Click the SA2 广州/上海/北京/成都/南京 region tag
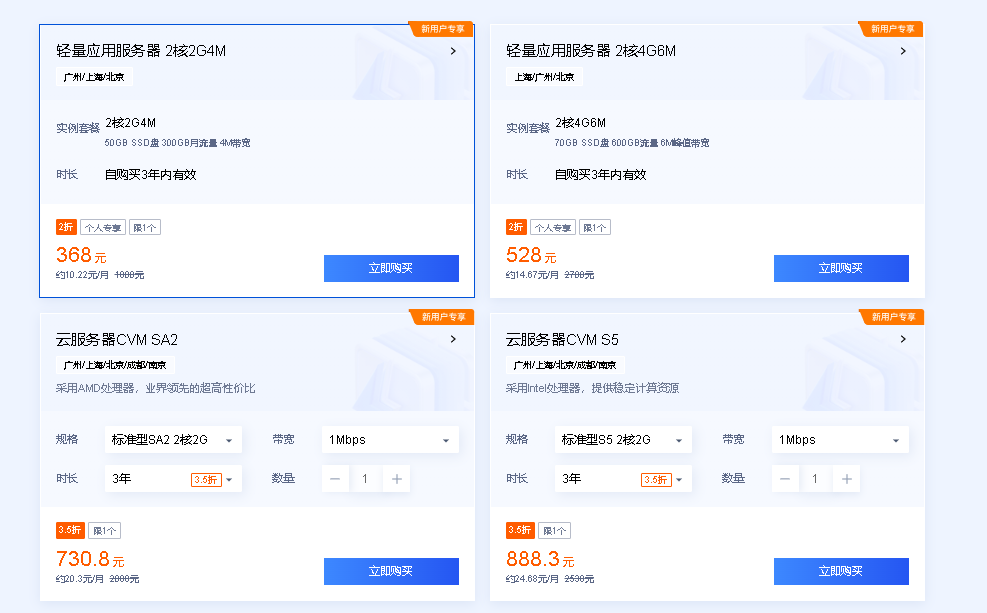Image resolution: width=987 pixels, height=613 pixels. coord(115,365)
